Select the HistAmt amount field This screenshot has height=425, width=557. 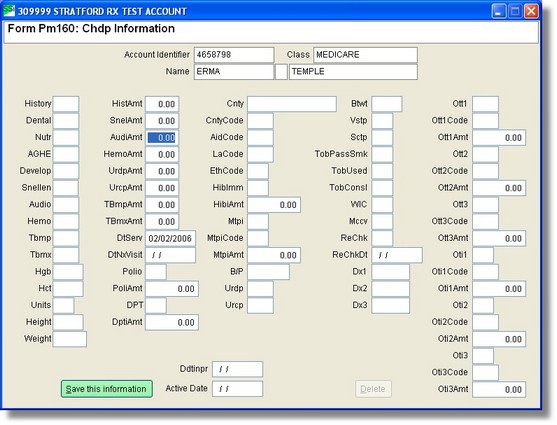tap(162, 104)
